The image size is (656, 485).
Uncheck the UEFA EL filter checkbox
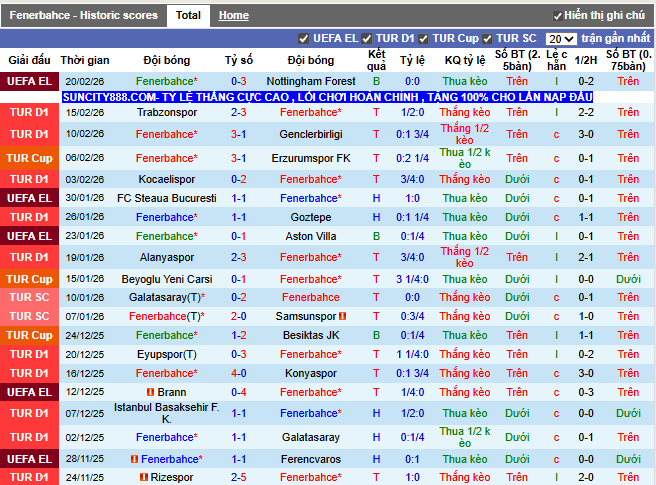[x=304, y=39]
